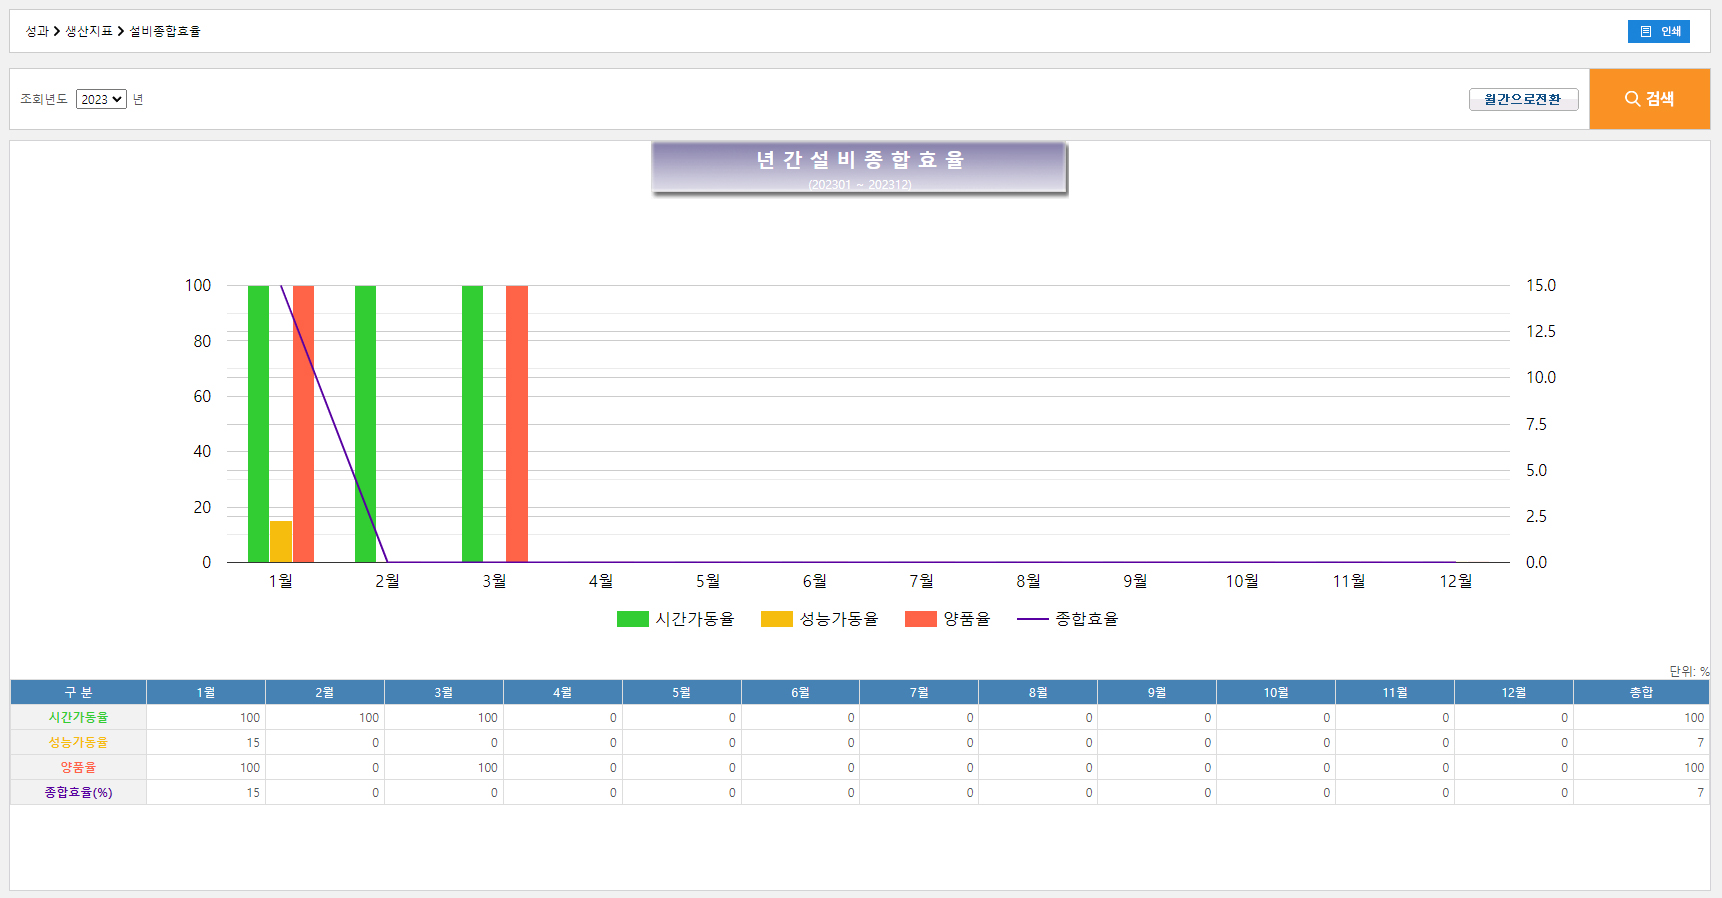
Task: Click the yellow January performance bar
Action: 280,541
